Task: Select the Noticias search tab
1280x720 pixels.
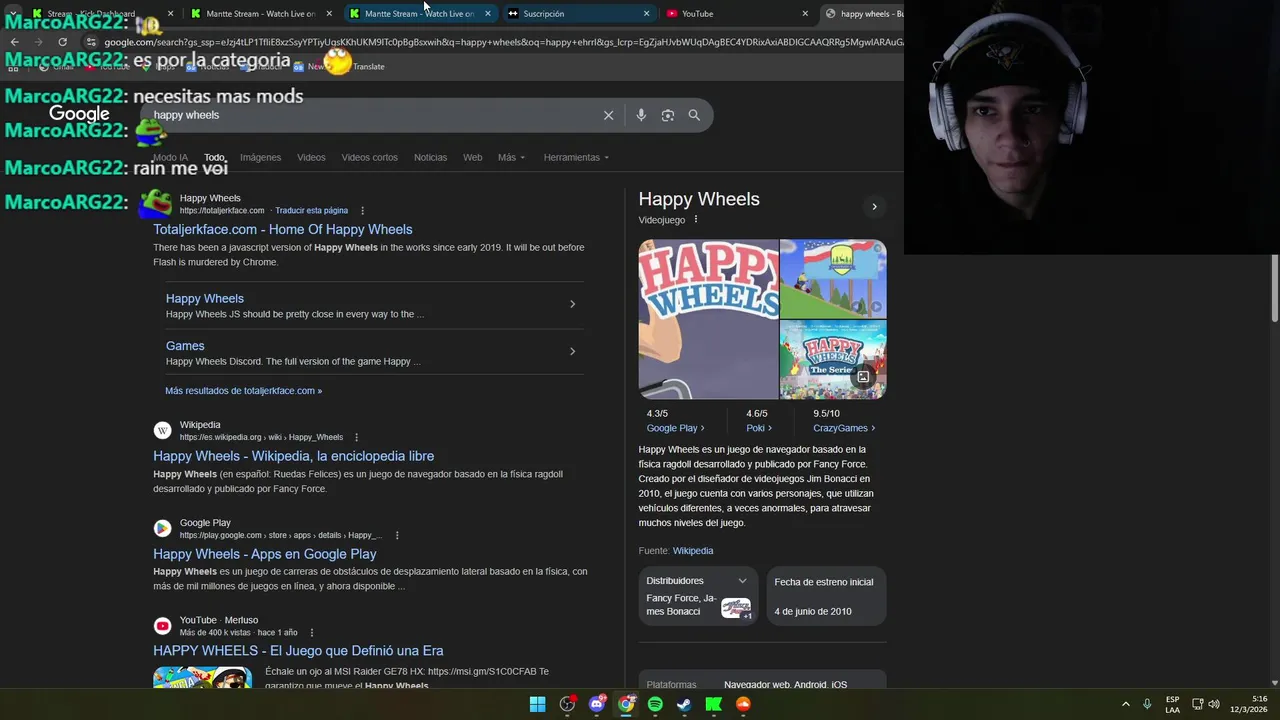Action: 430,157
